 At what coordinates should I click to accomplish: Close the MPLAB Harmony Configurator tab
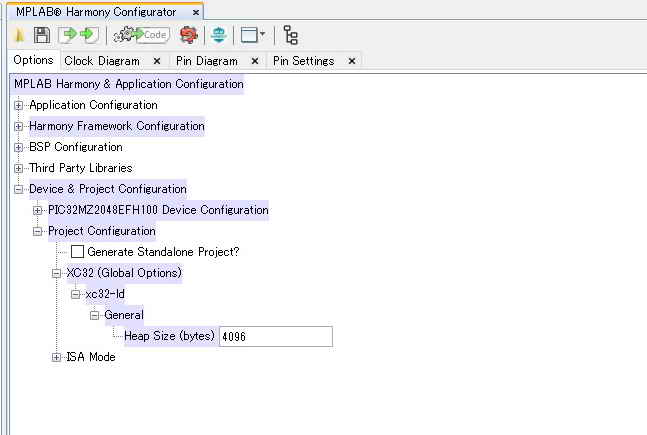[196, 12]
